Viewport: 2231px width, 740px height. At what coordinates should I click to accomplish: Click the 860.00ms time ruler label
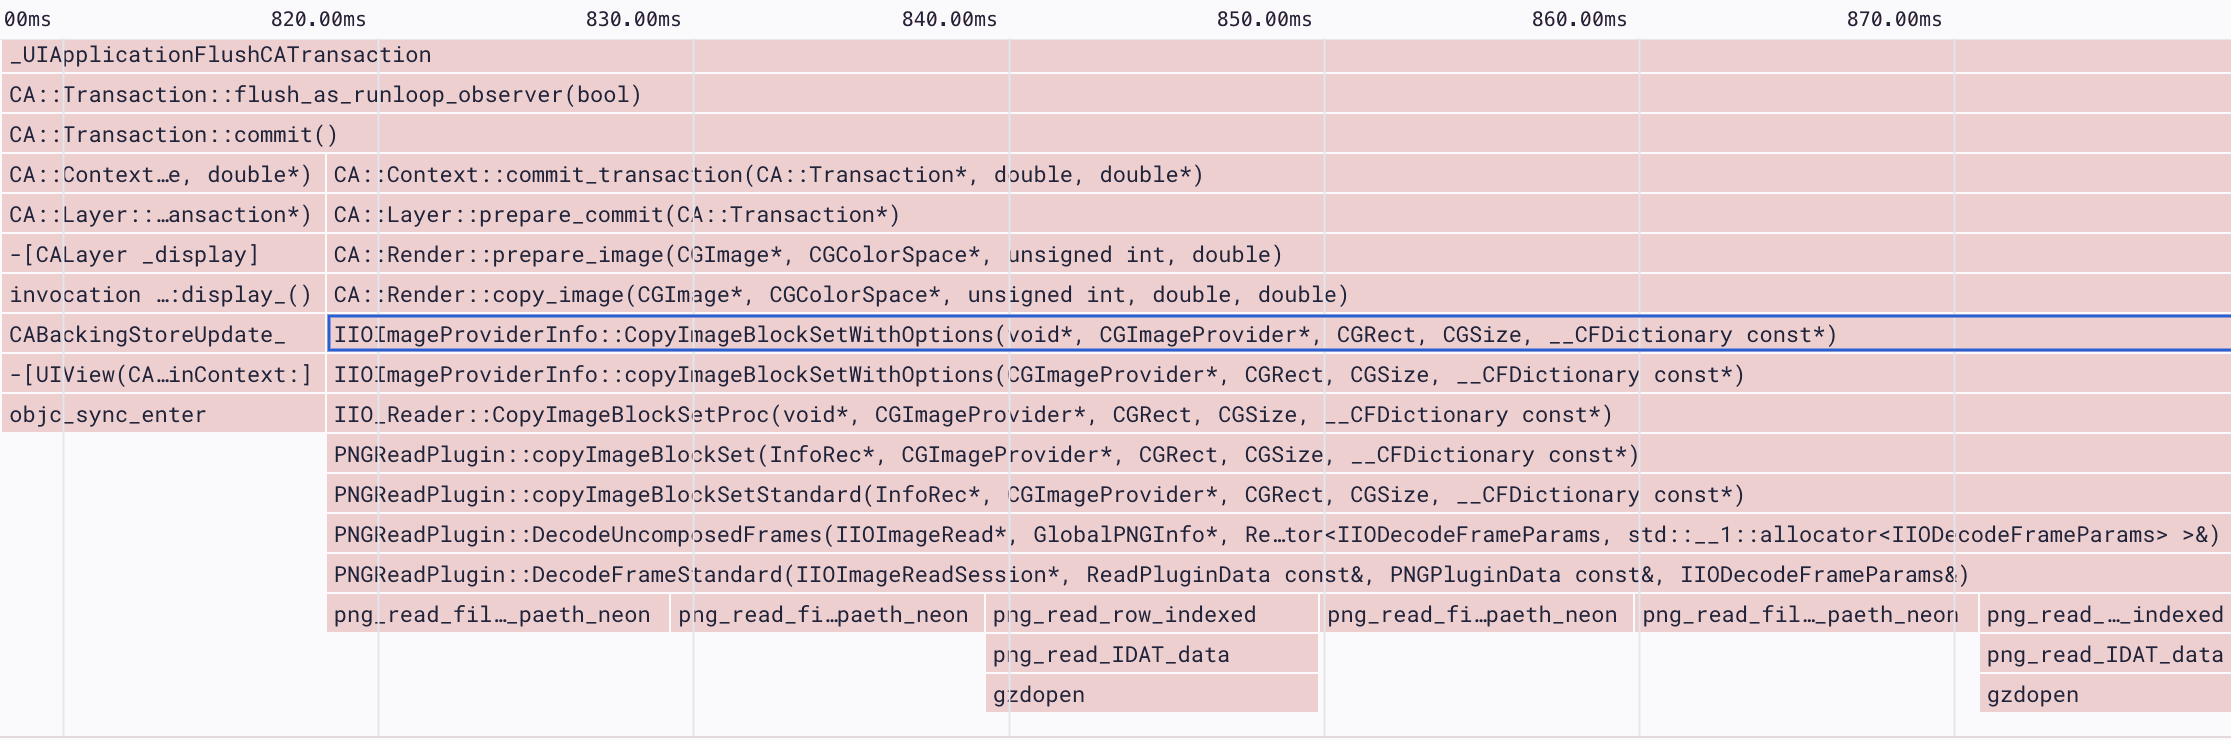(x=1579, y=19)
